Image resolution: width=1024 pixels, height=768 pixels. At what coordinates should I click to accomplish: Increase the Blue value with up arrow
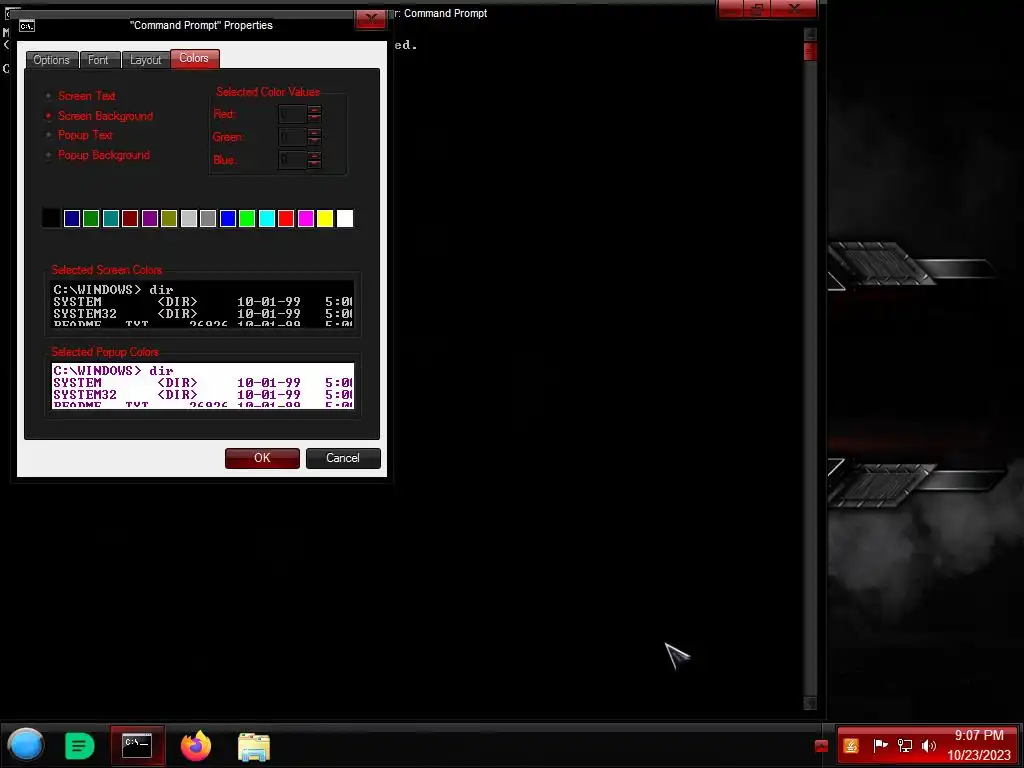(x=314, y=155)
